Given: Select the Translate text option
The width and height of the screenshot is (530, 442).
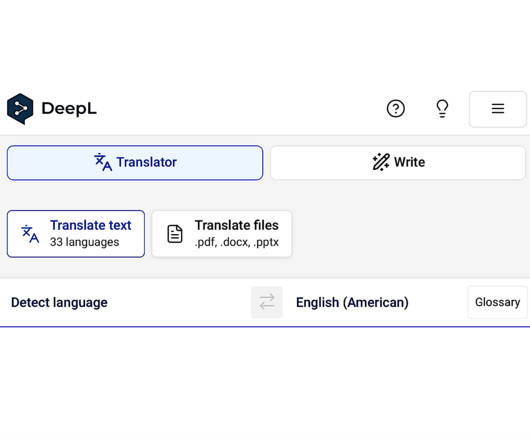Looking at the screenshot, I should click(x=76, y=234).
